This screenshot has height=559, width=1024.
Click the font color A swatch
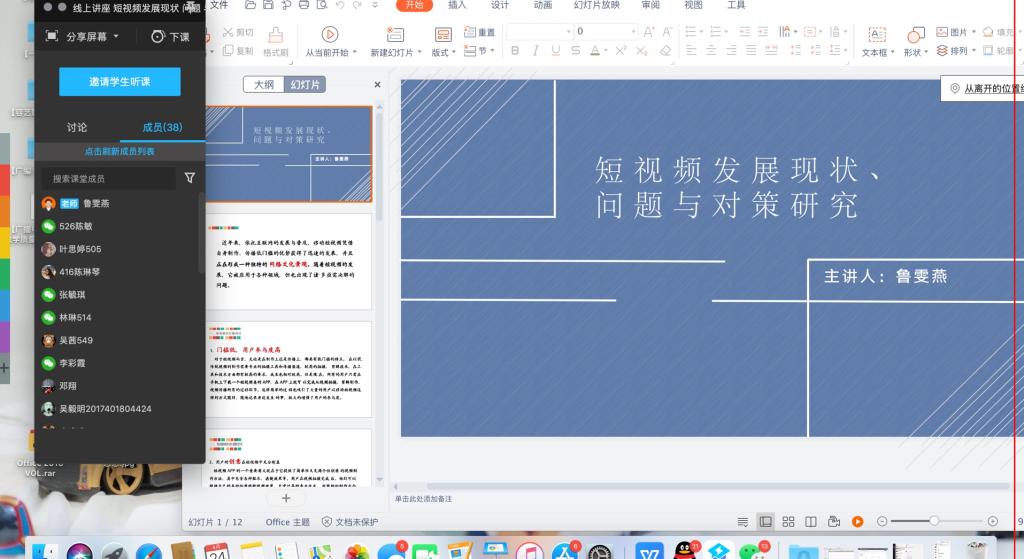point(595,50)
